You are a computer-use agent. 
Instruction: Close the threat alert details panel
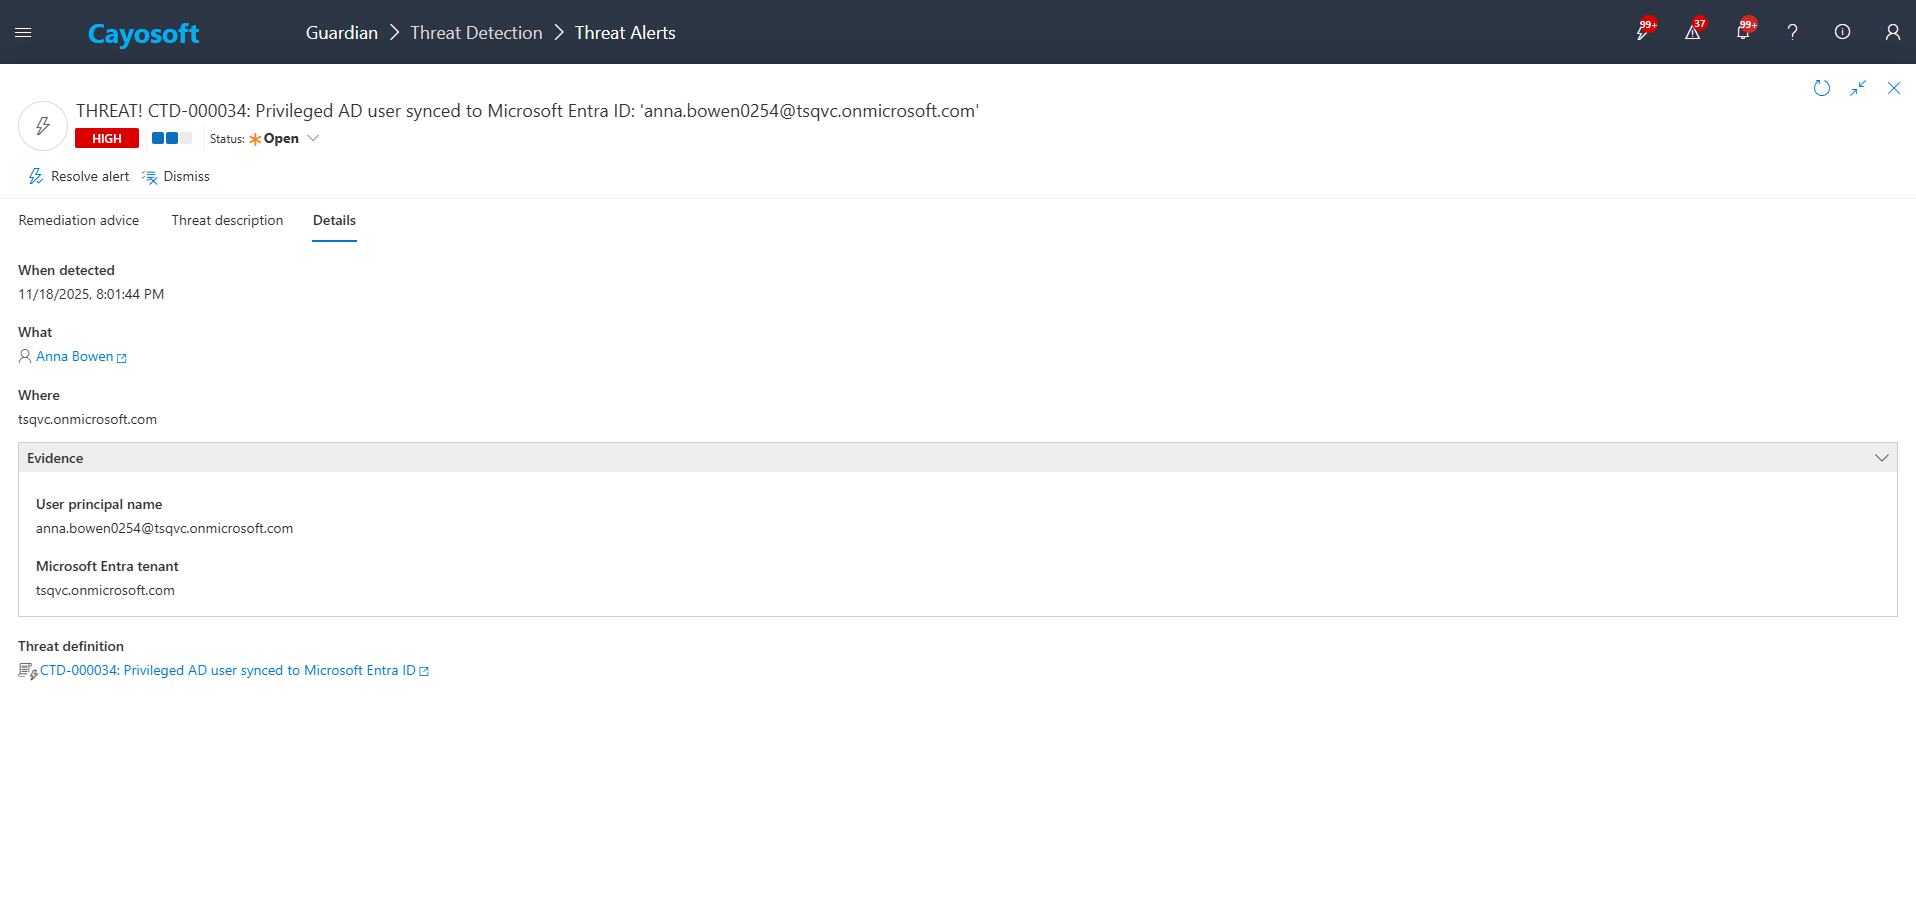pos(1894,88)
